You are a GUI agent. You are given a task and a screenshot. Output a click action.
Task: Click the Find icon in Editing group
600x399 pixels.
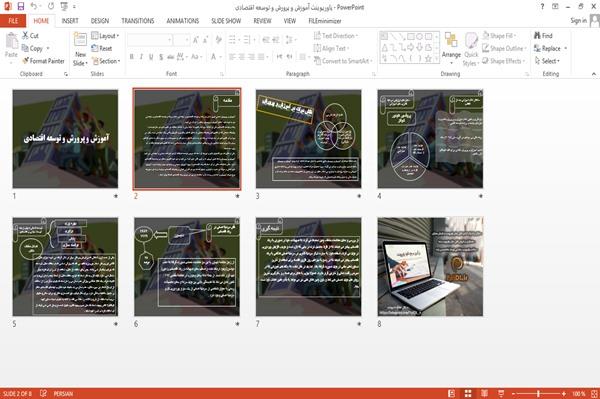(537, 35)
